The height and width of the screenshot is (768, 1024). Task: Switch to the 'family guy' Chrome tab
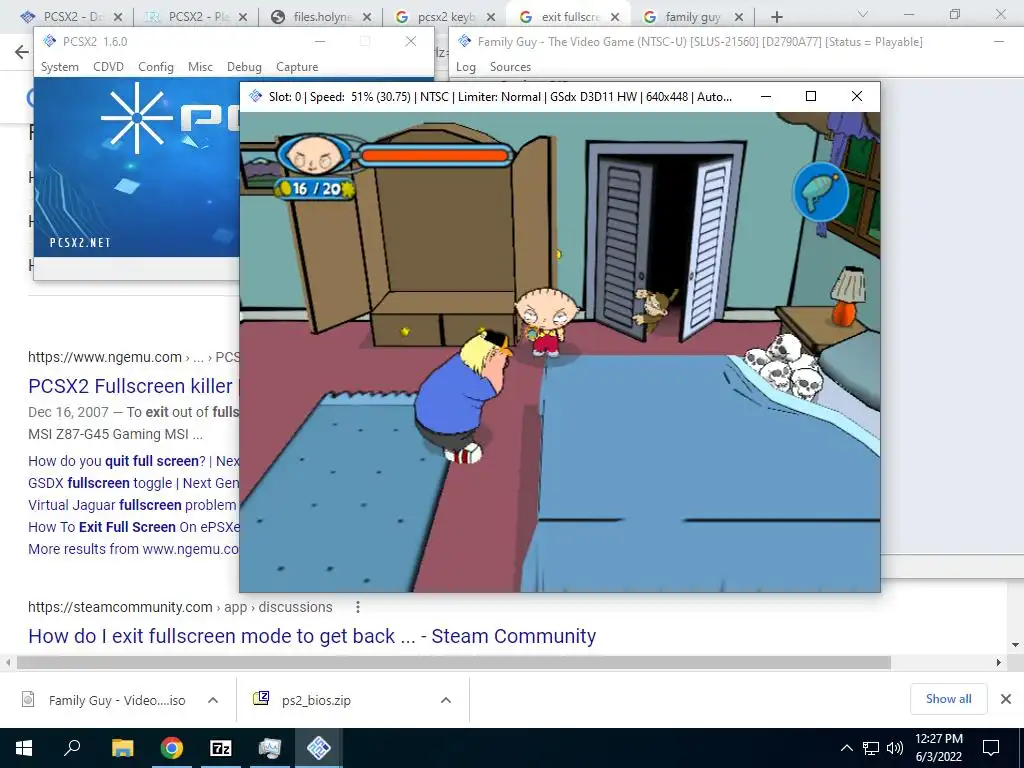pos(692,16)
